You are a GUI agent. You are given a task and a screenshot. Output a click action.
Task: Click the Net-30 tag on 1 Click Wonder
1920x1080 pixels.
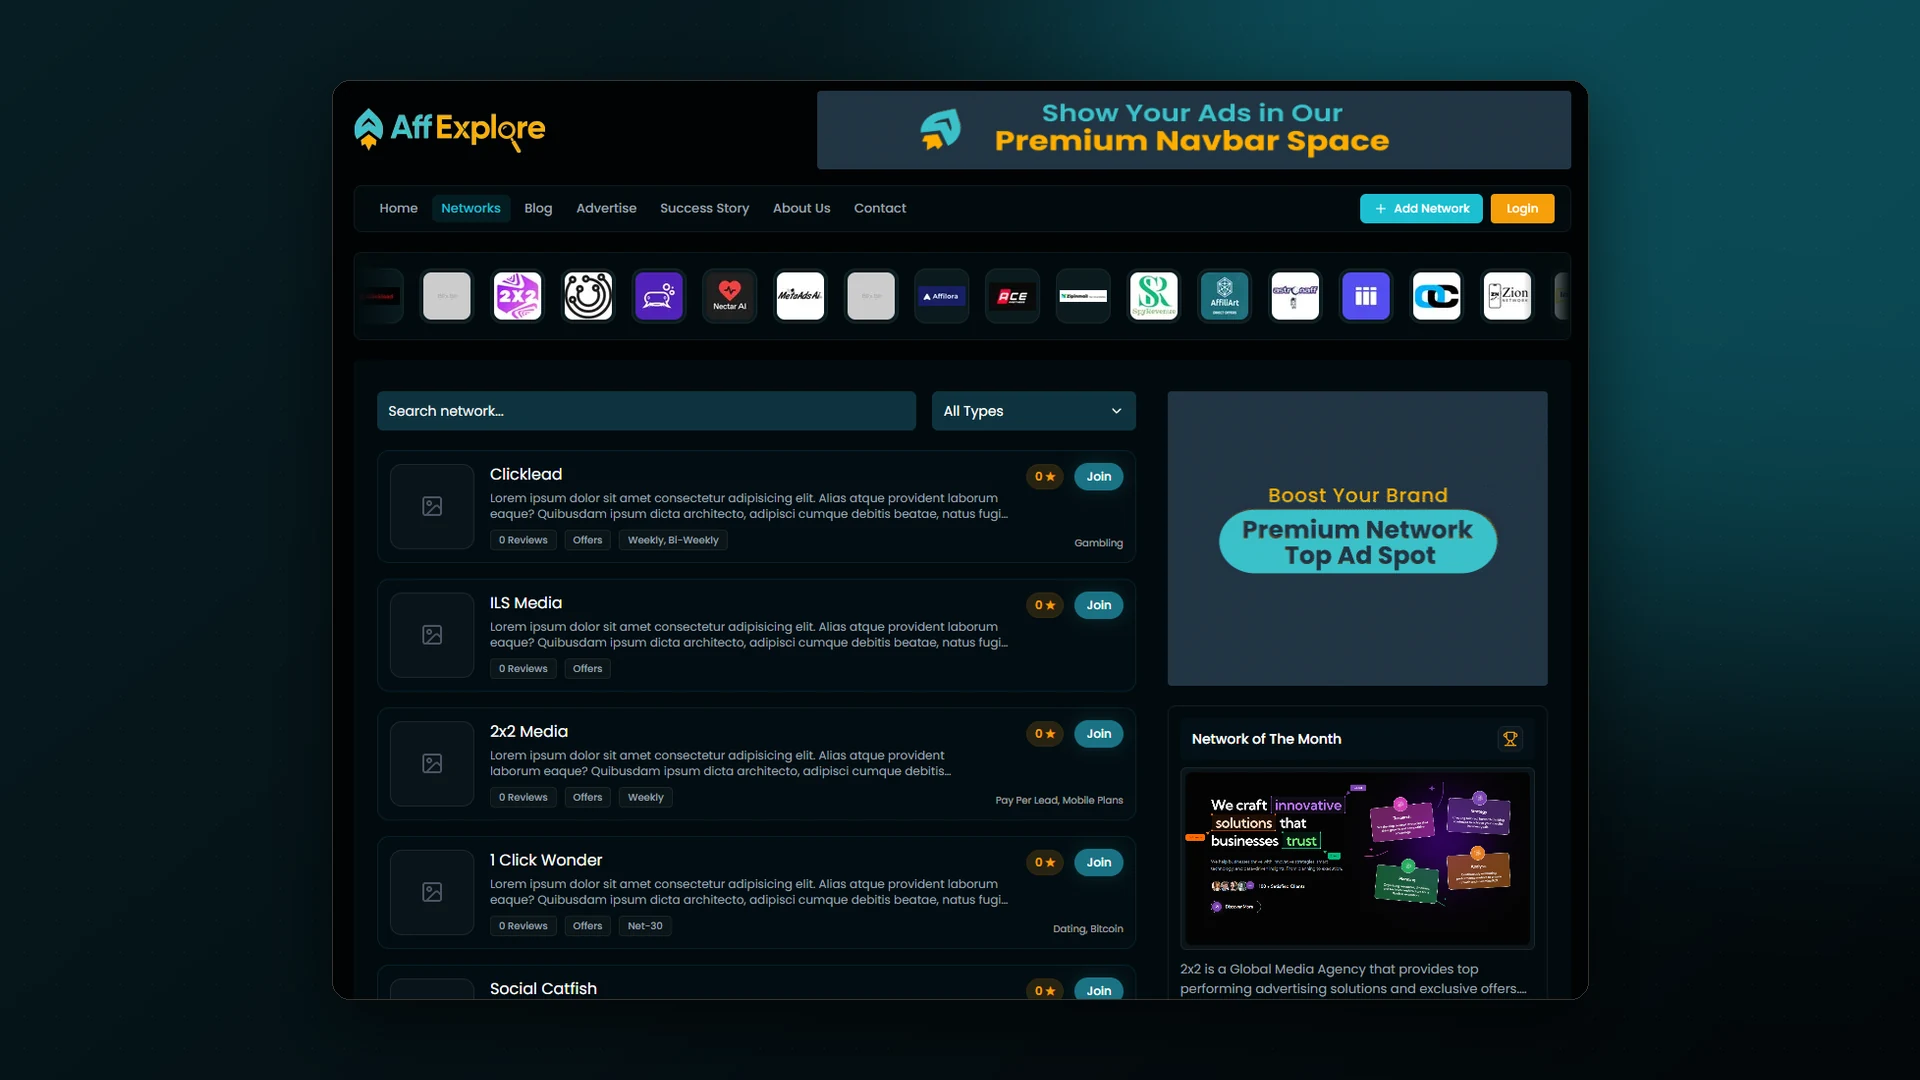click(x=645, y=926)
